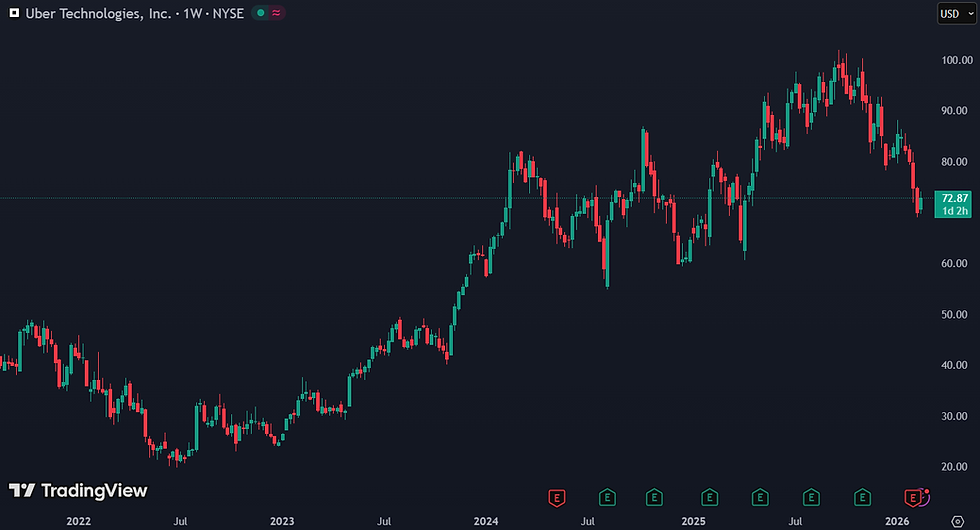The width and height of the screenshot is (980, 530).
Task: Click the 60.00 price axis label
Action: coord(954,264)
